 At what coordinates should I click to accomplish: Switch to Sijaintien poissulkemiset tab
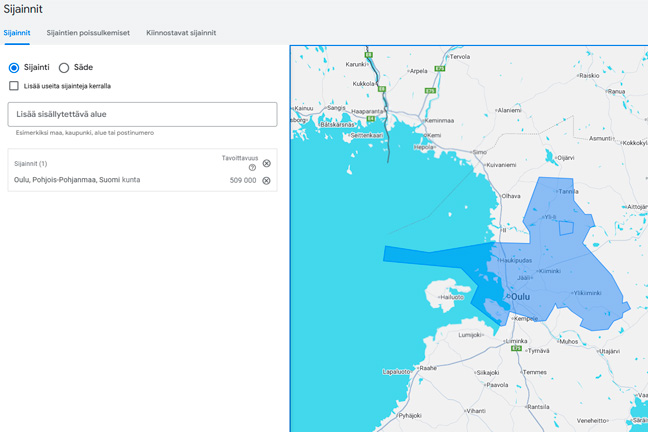click(88, 33)
